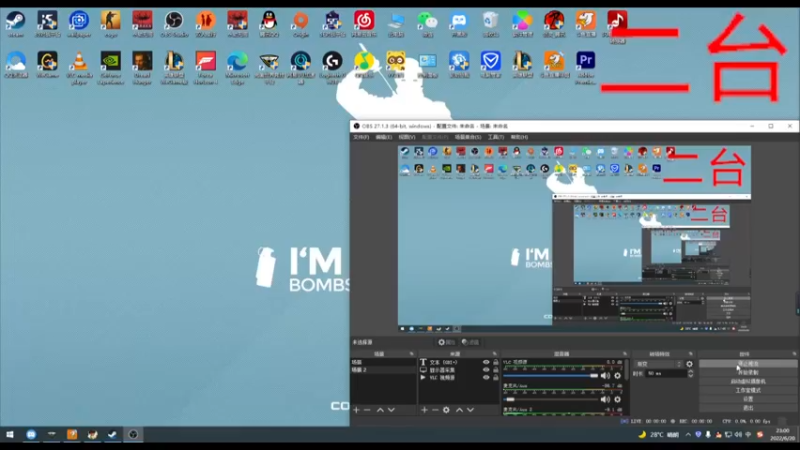Click the 退出 exit button

click(x=747, y=408)
